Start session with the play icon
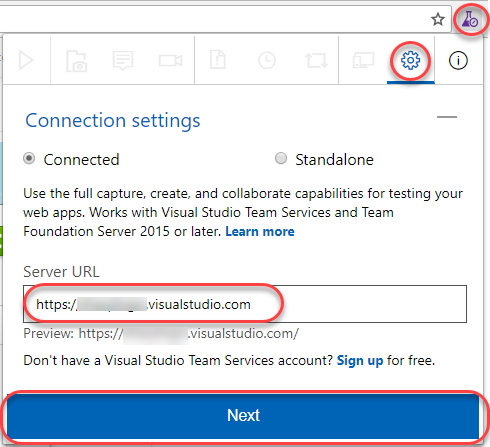Screen dimensions: 490x447 pos(26,60)
